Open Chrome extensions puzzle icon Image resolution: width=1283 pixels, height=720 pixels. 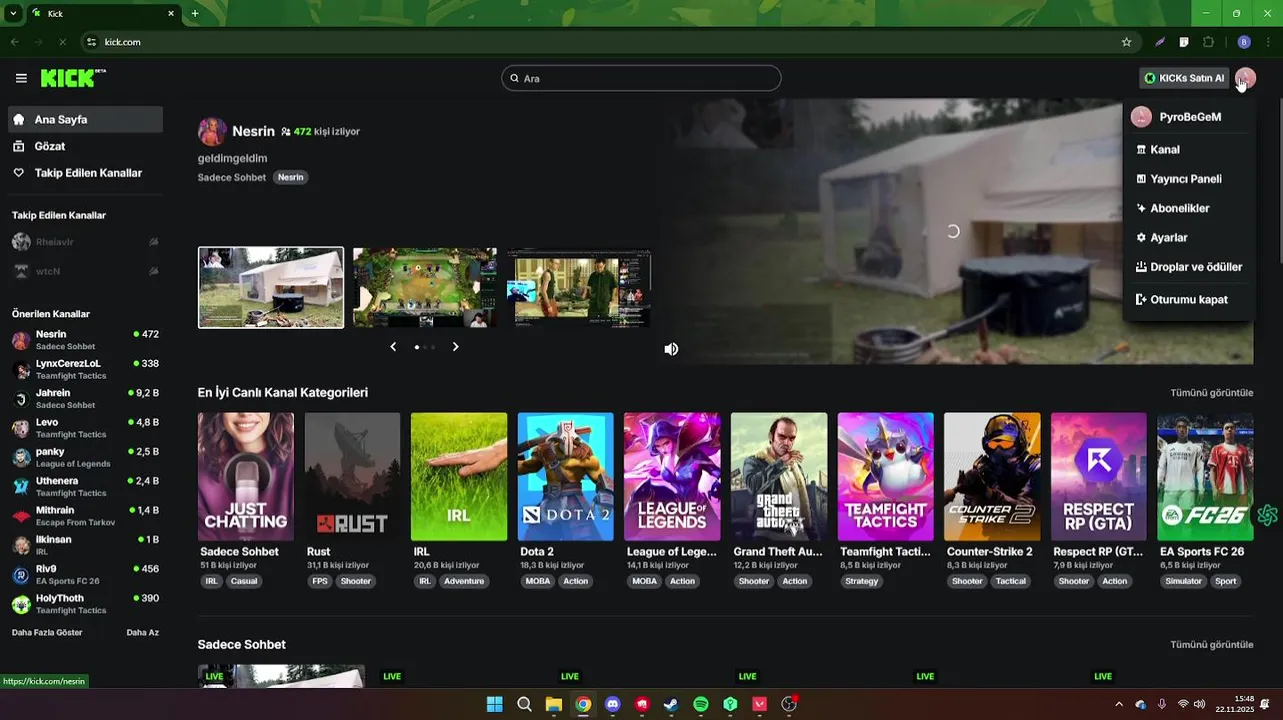pos(1208,42)
